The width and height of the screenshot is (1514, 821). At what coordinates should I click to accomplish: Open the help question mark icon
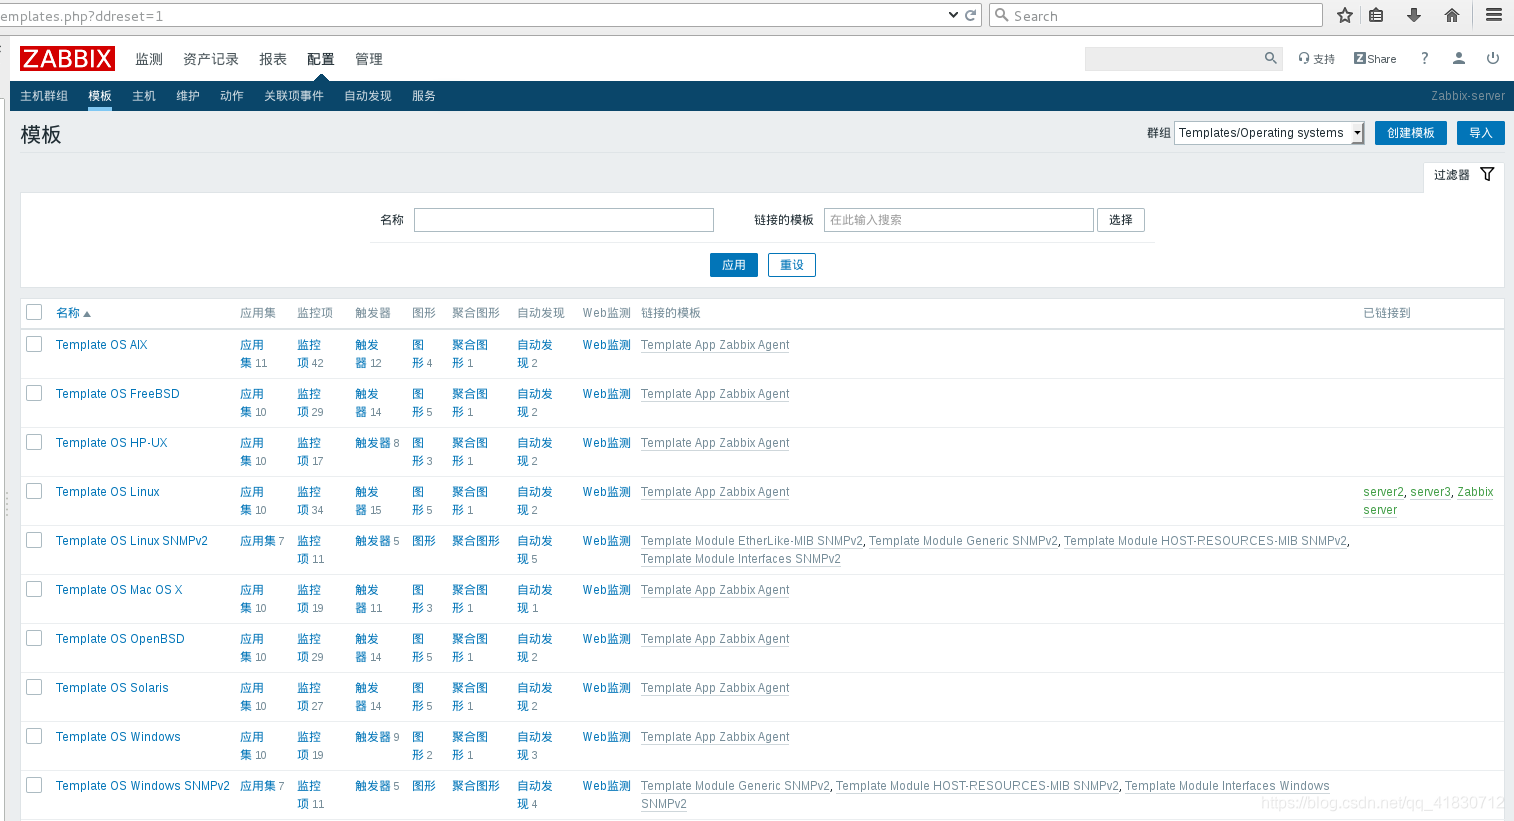[1424, 58]
